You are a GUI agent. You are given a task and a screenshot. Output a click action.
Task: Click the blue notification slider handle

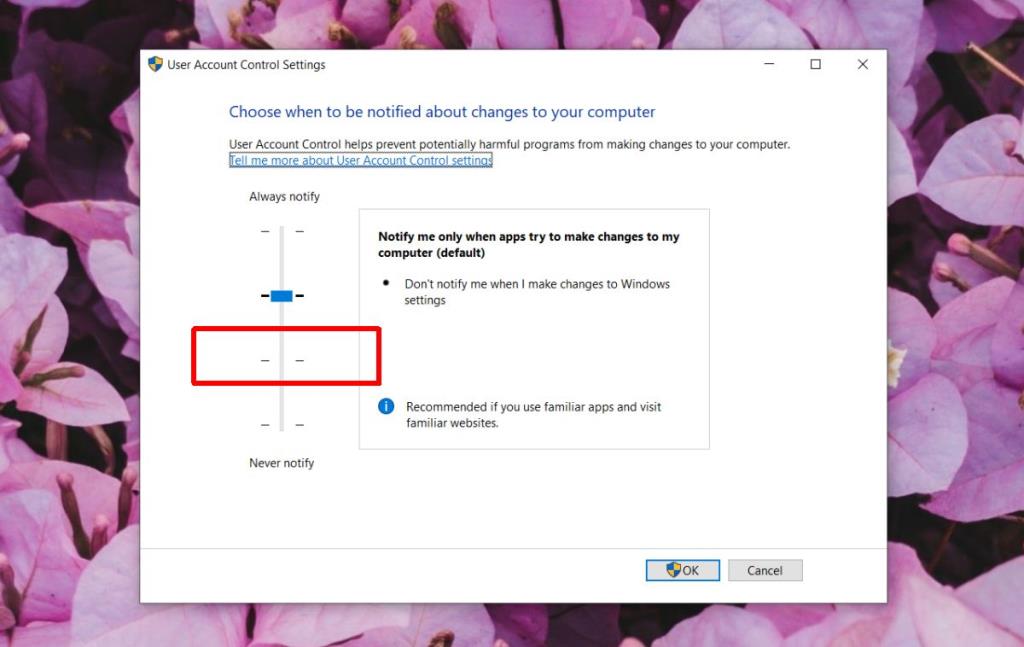[283, 295]
